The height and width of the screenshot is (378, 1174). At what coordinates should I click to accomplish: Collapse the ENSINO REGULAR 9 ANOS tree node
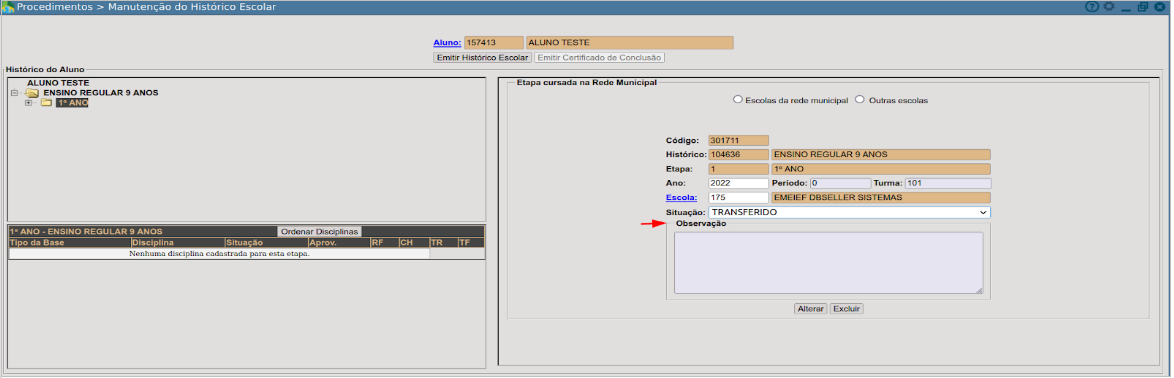14,93
